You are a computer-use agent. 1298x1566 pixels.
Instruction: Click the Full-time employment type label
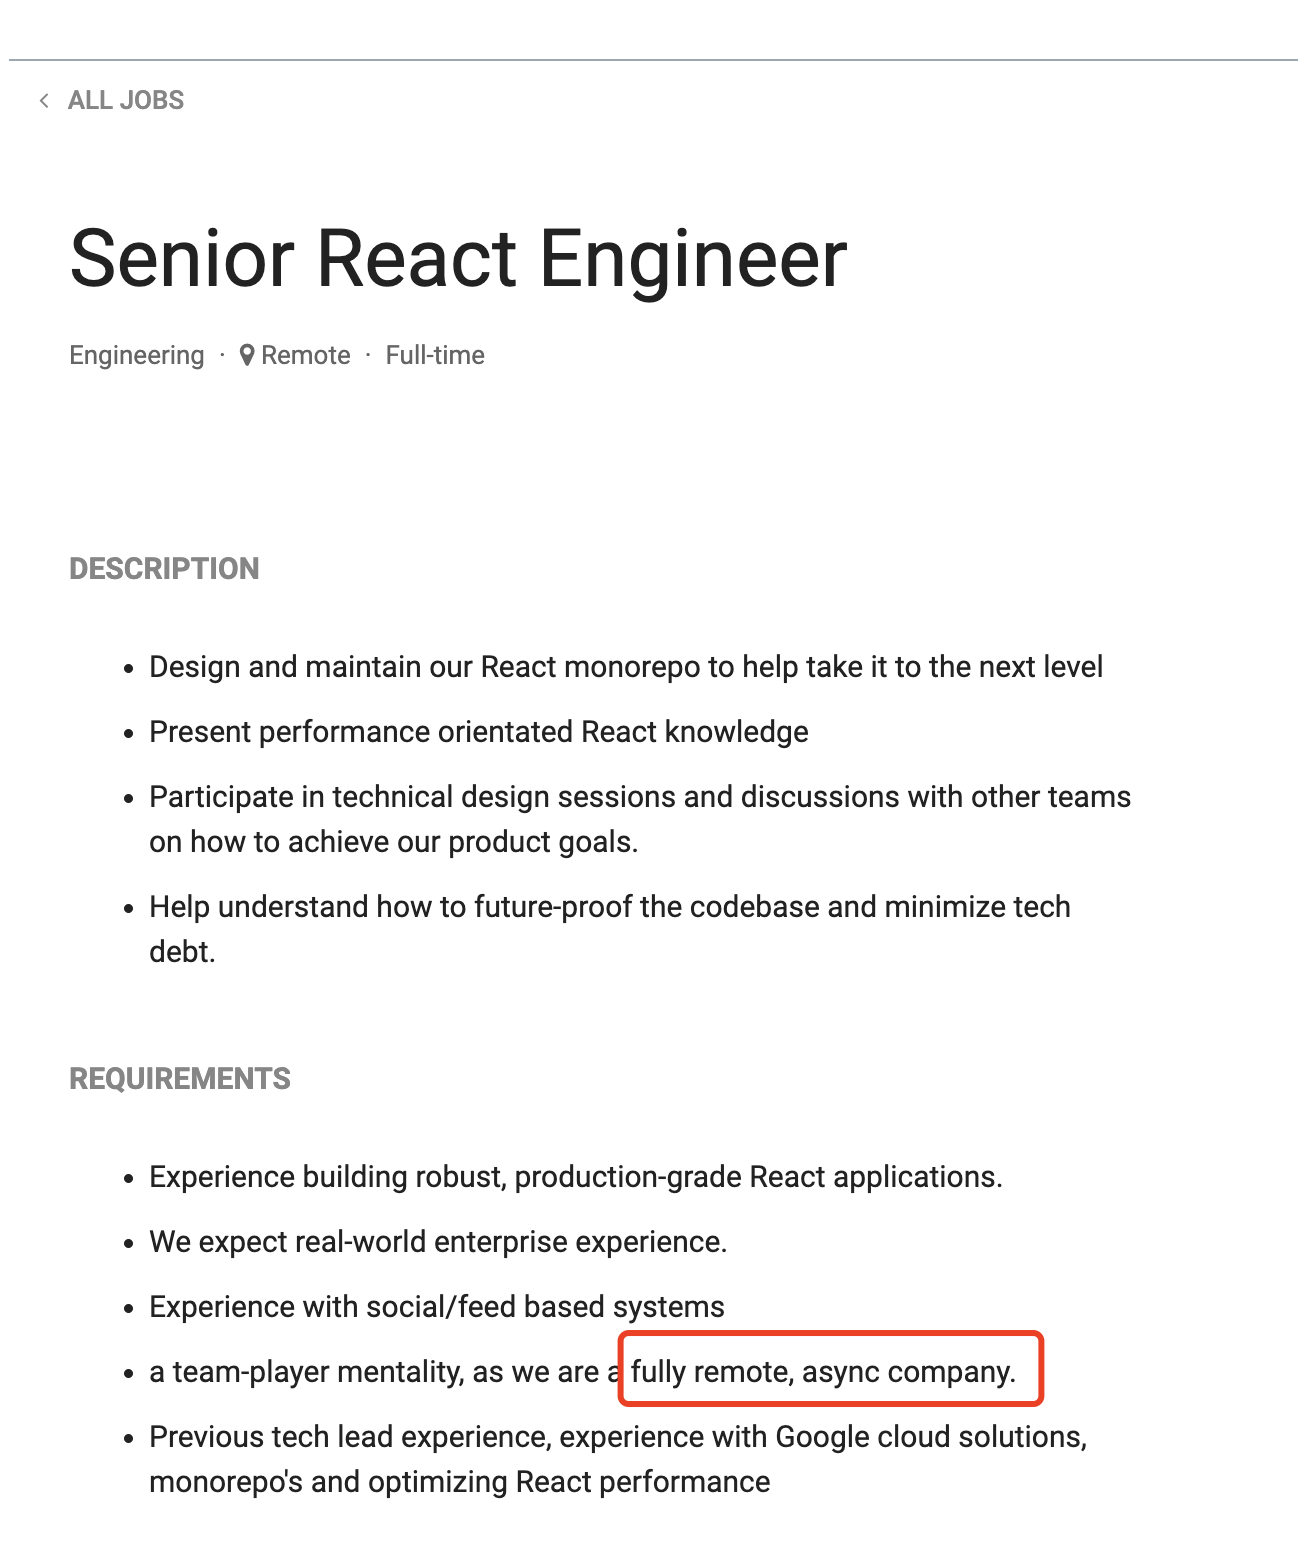click(x=435, y=355)
